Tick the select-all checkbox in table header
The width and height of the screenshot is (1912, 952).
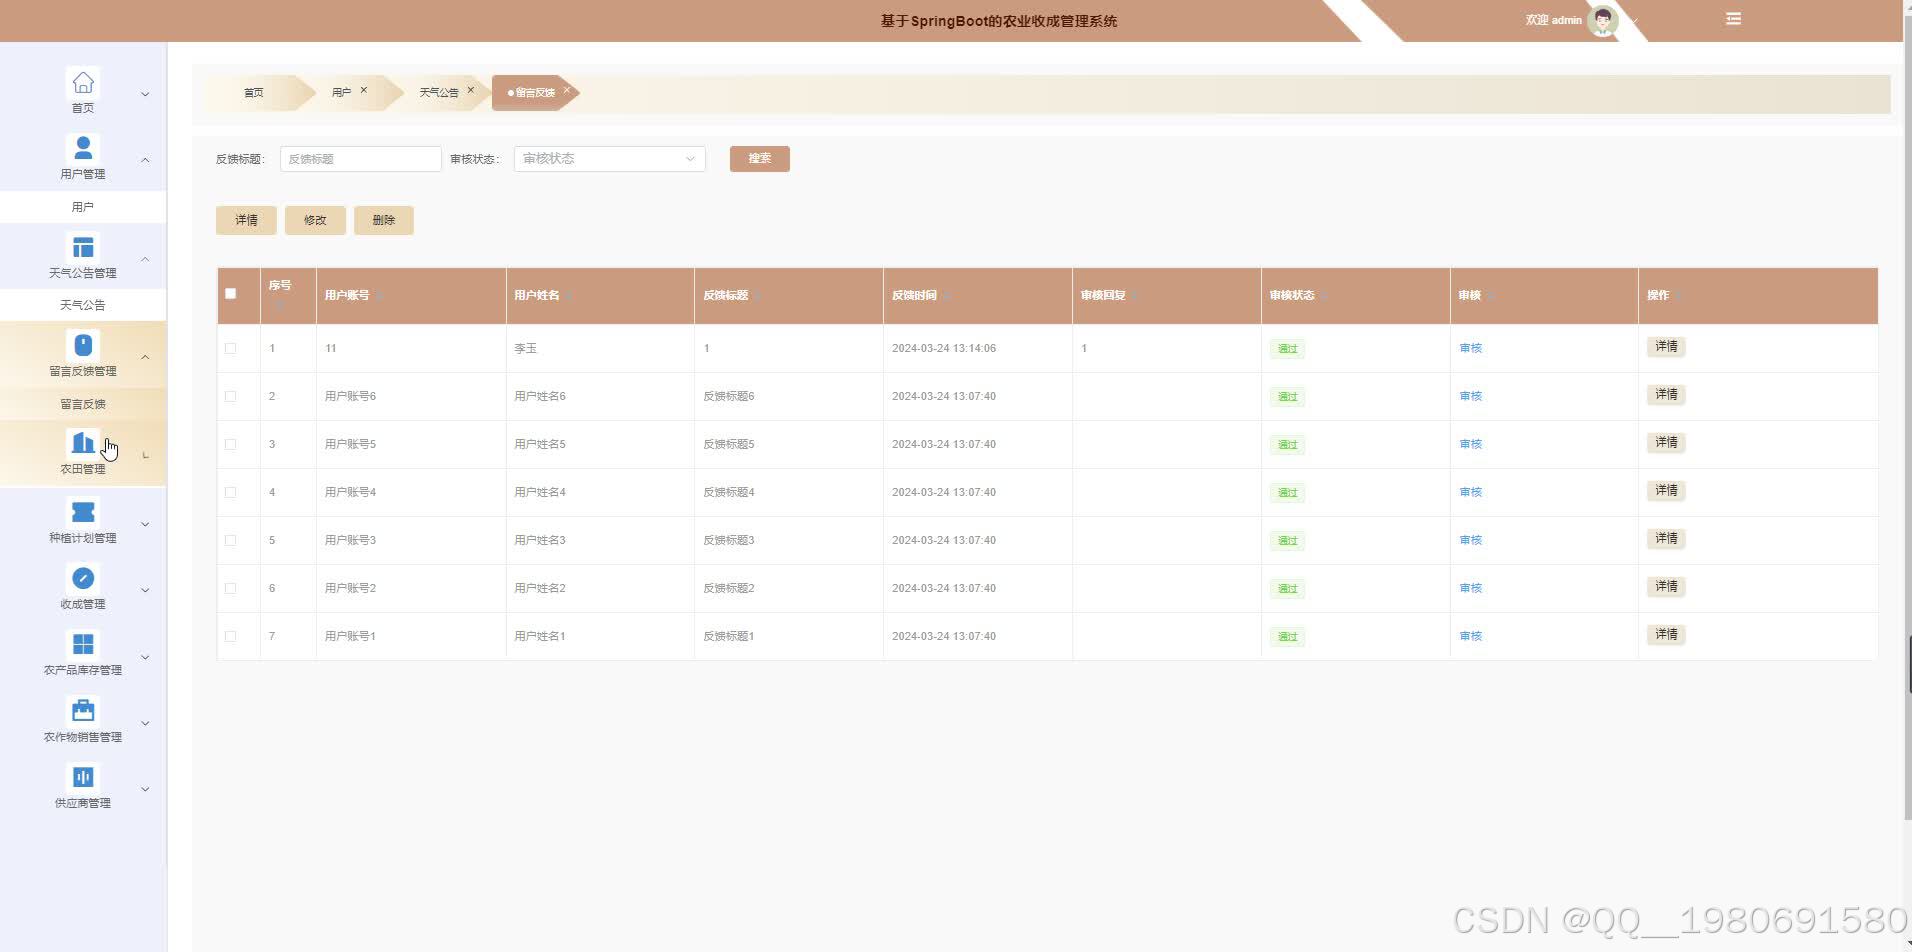231,294
